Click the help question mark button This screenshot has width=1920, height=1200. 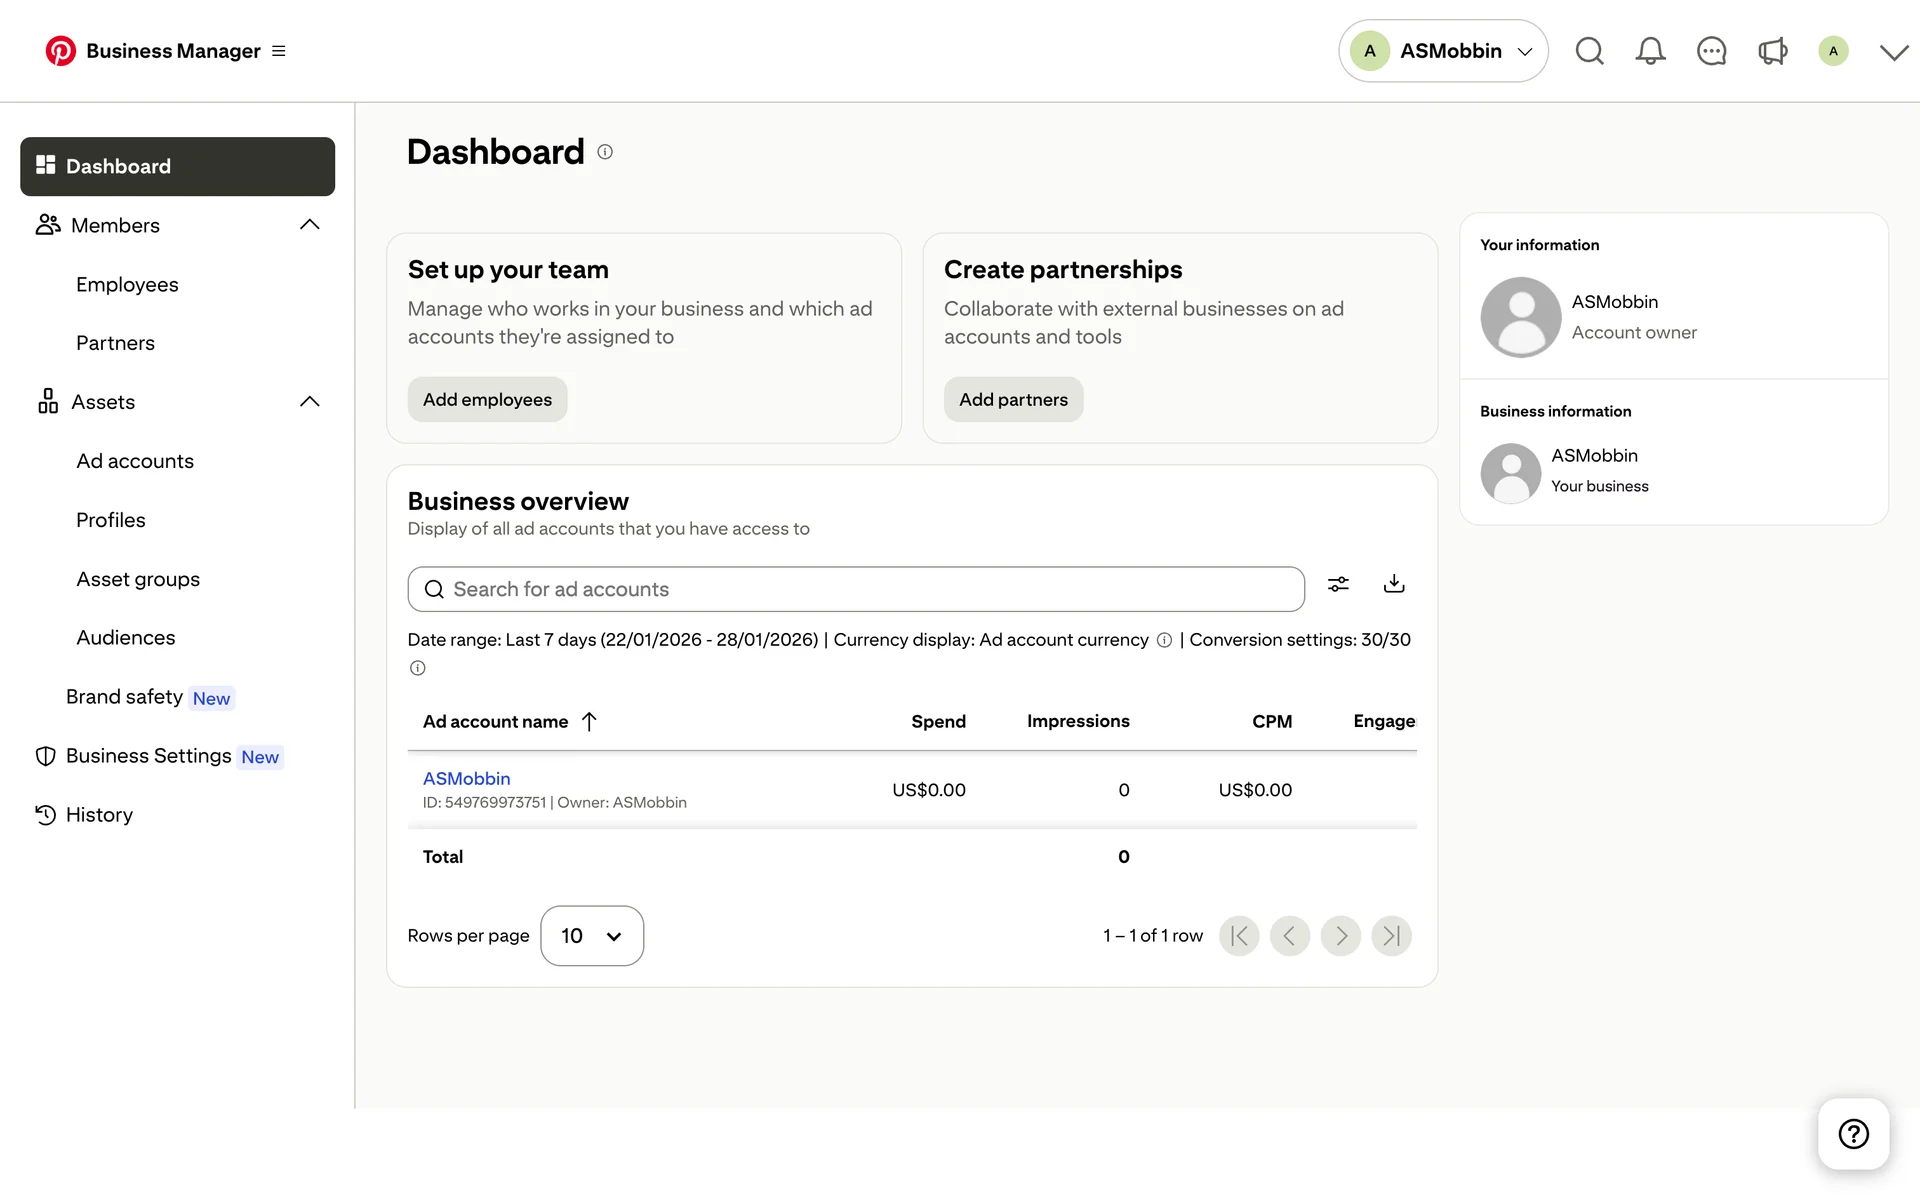[1853, 1133]
